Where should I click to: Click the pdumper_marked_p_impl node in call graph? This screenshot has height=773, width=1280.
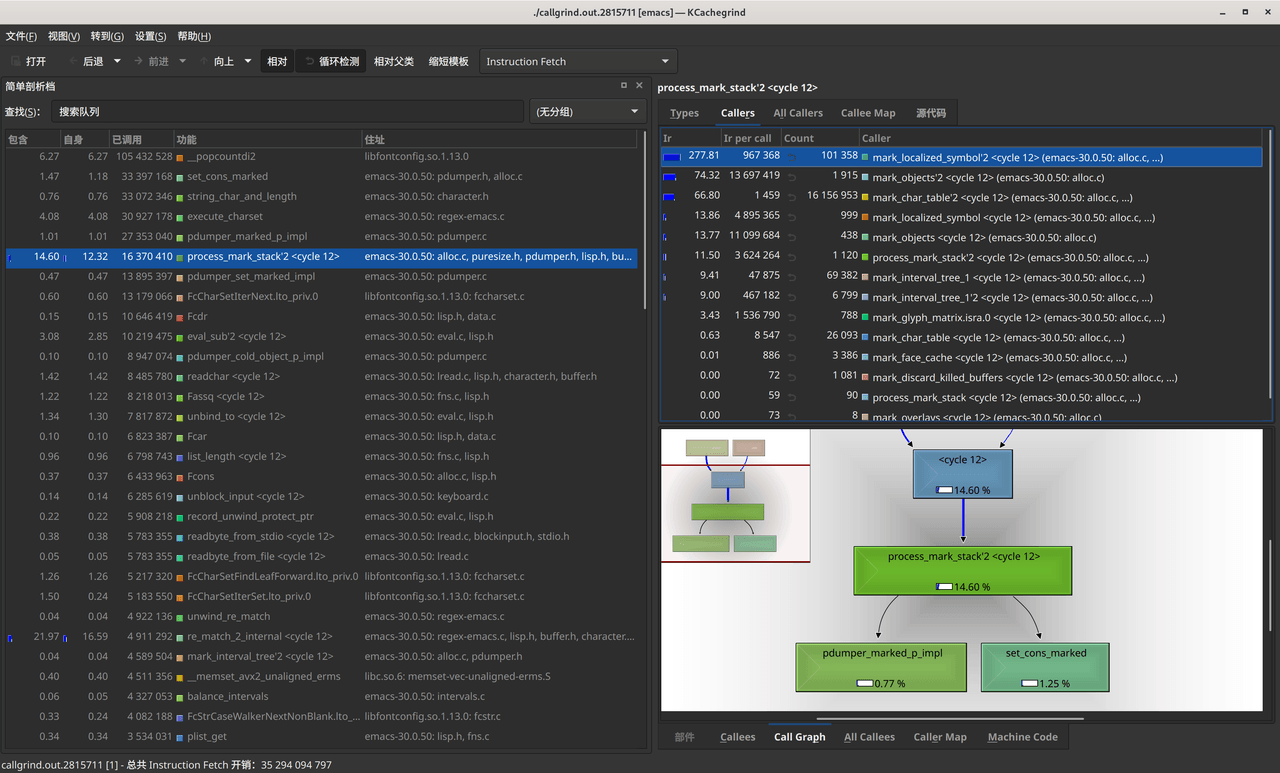coord(882,667)
